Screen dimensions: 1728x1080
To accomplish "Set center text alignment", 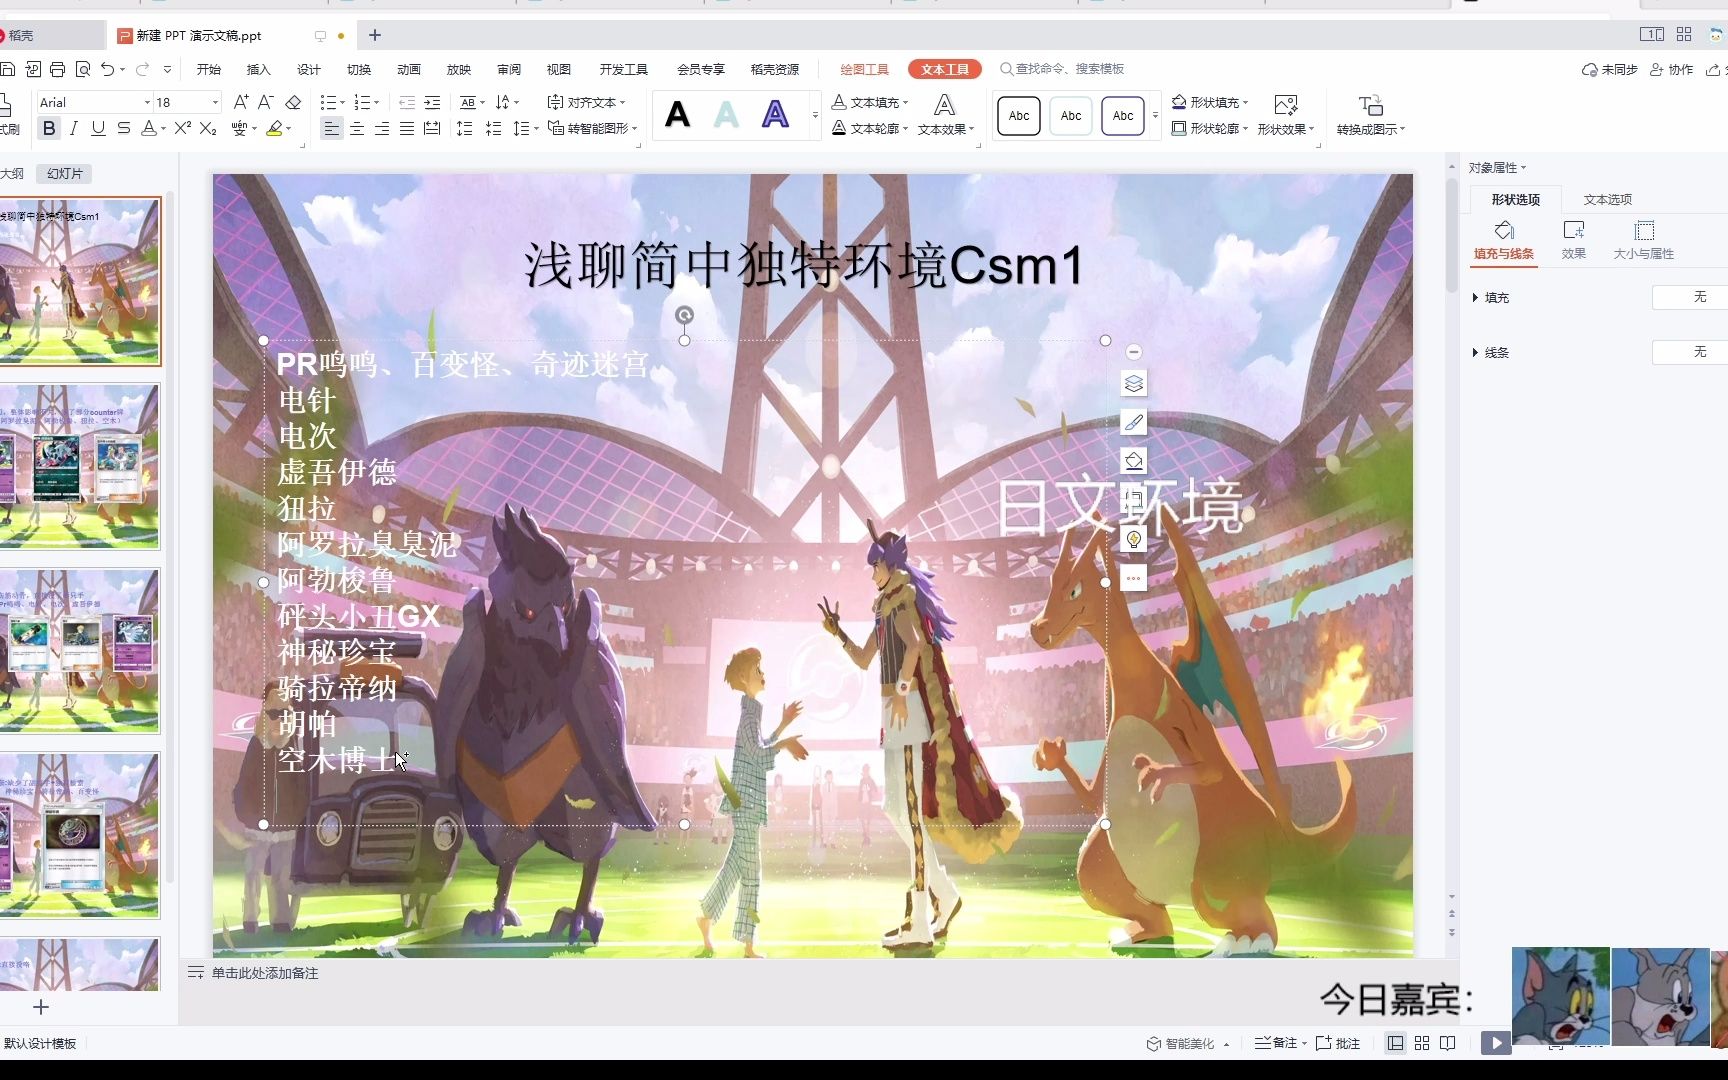I will coord(357,128).
